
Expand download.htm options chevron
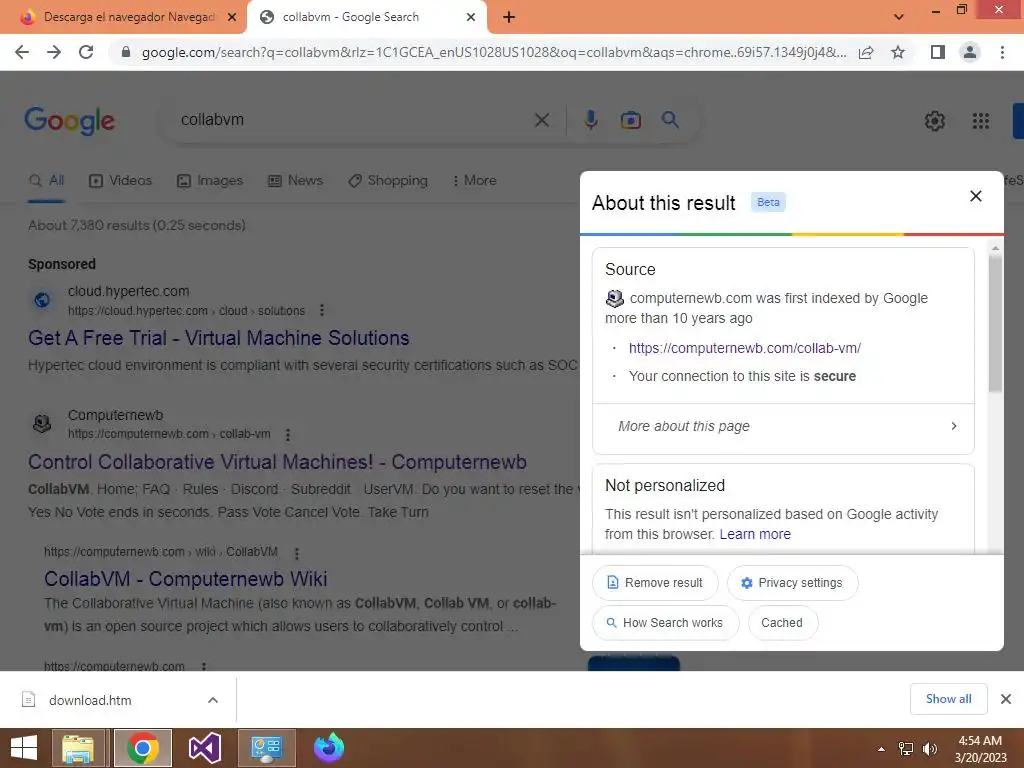point(213,700)
